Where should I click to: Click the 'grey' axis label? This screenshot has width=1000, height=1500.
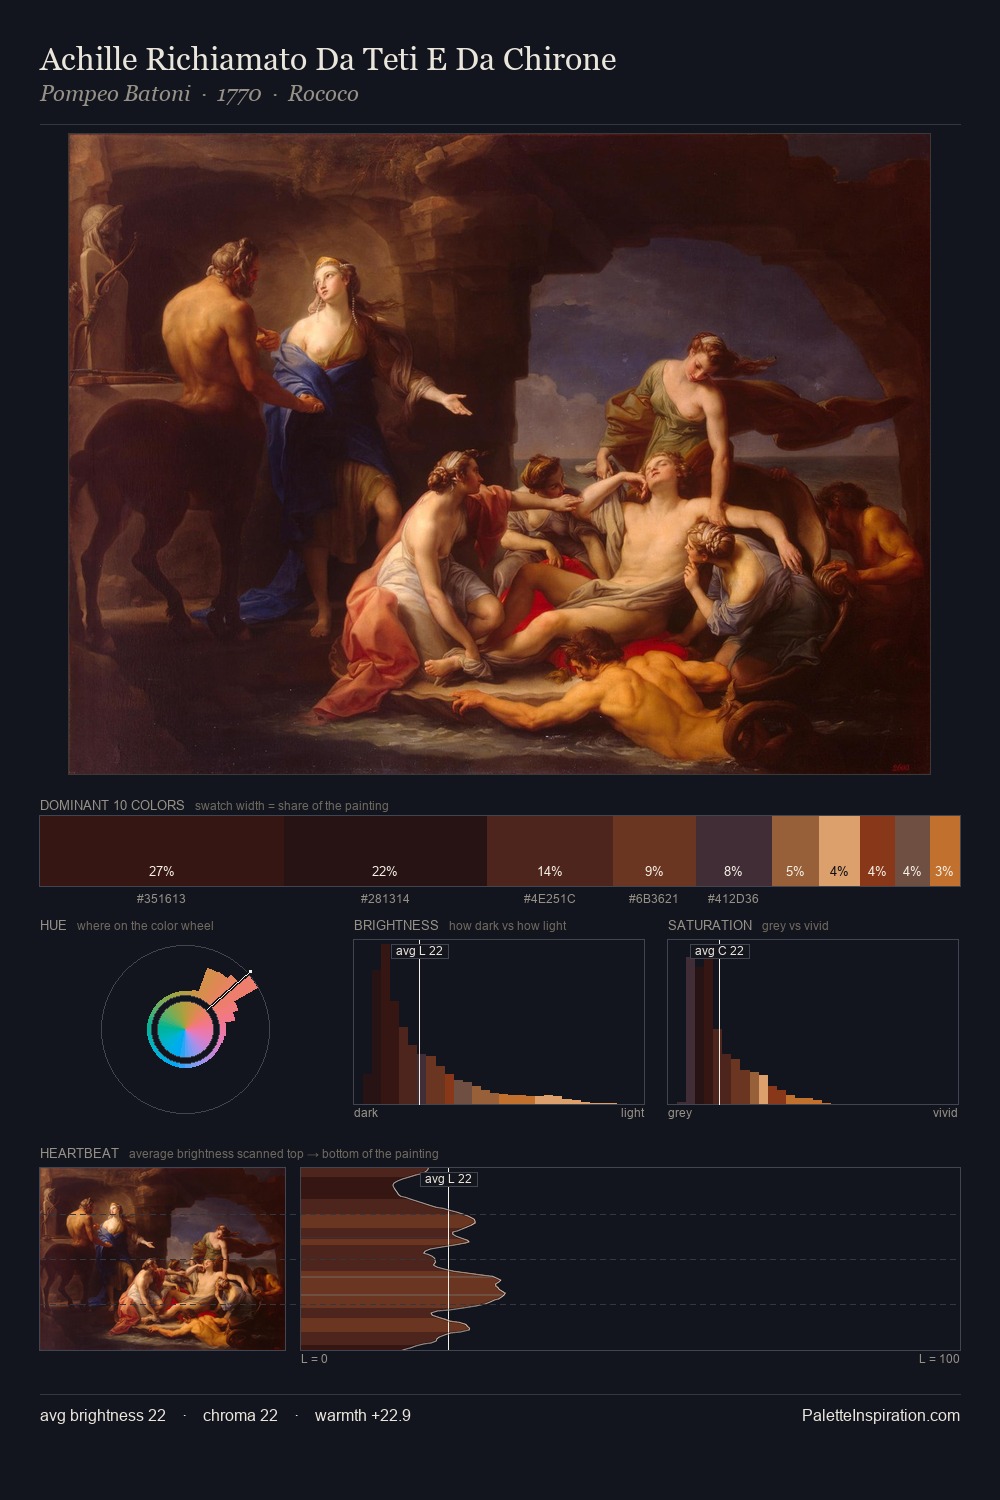tap(680, 1113)
